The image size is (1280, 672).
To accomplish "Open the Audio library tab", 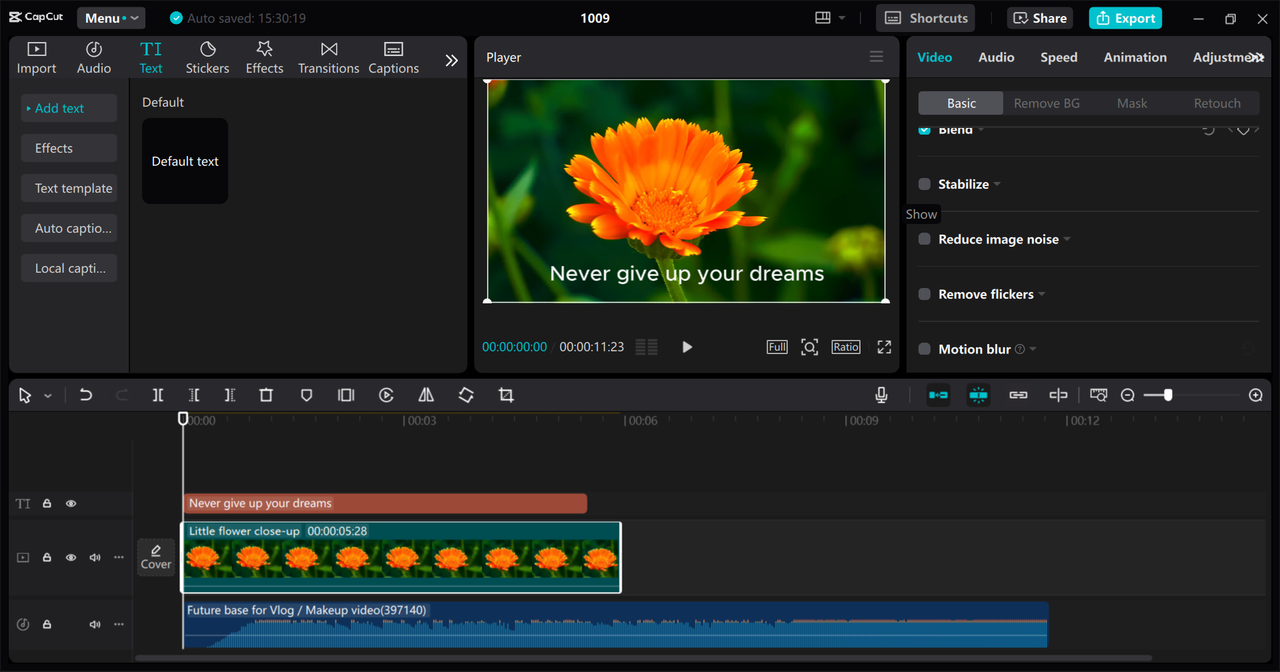I will pyautogui.click(x=94, y=58).
